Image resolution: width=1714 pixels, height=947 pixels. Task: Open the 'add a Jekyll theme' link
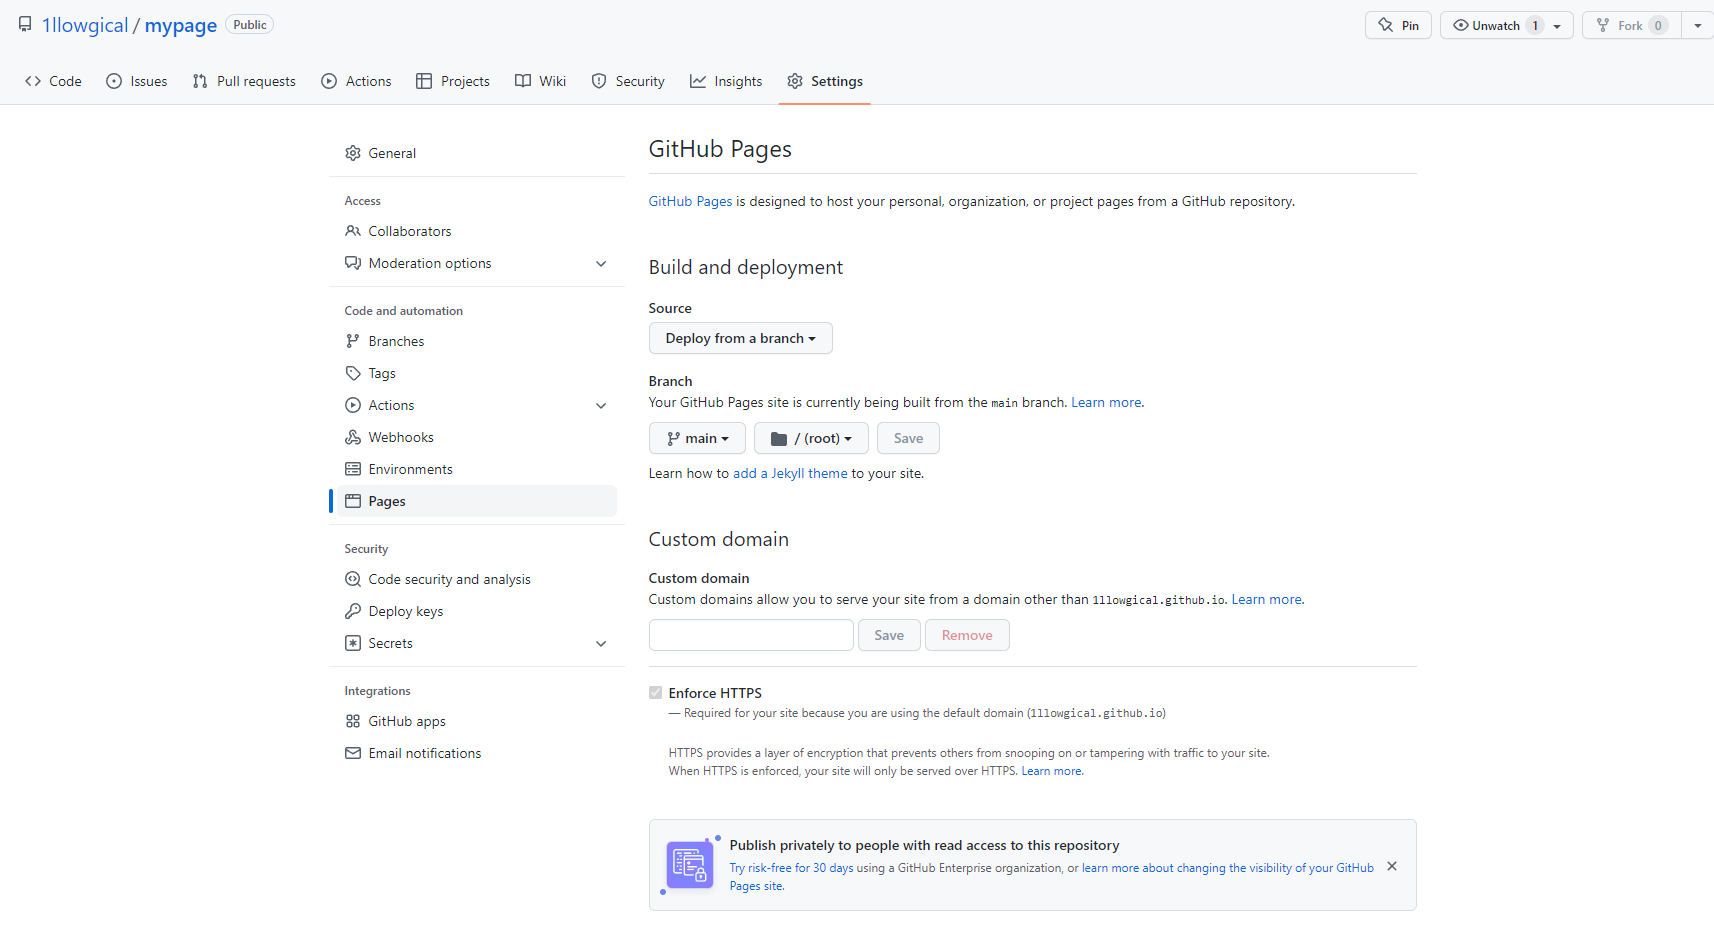pos(790,473)
